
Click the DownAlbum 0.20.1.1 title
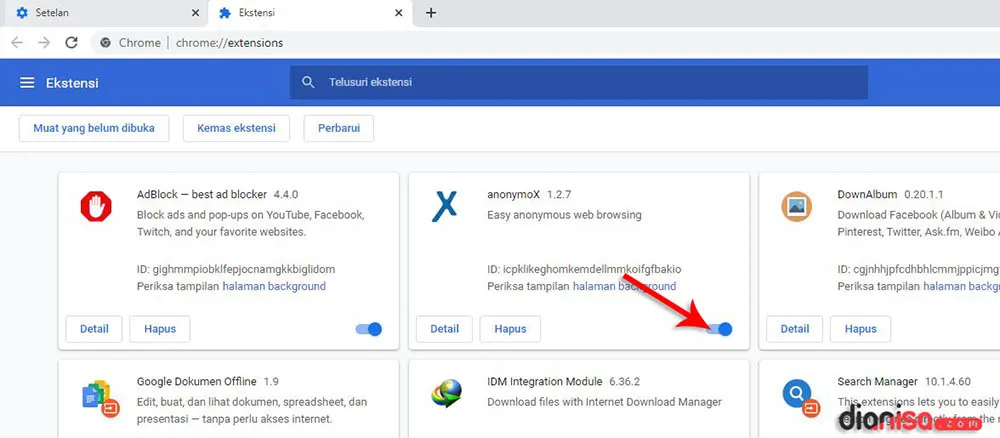point(890,194)
